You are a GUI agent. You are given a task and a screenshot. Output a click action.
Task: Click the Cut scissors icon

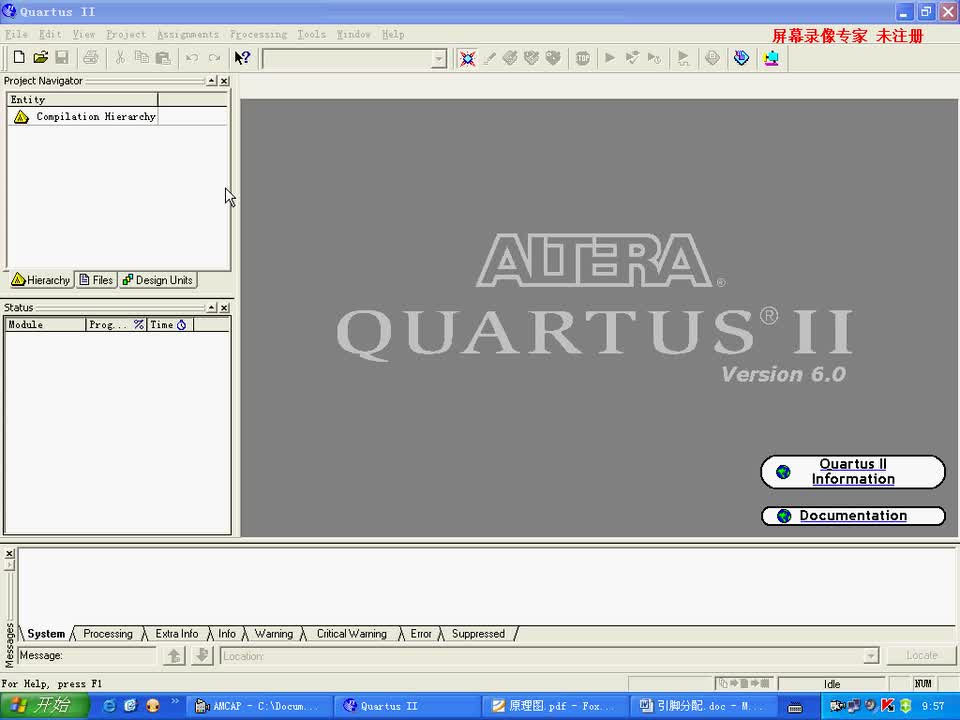click(120, 58)
